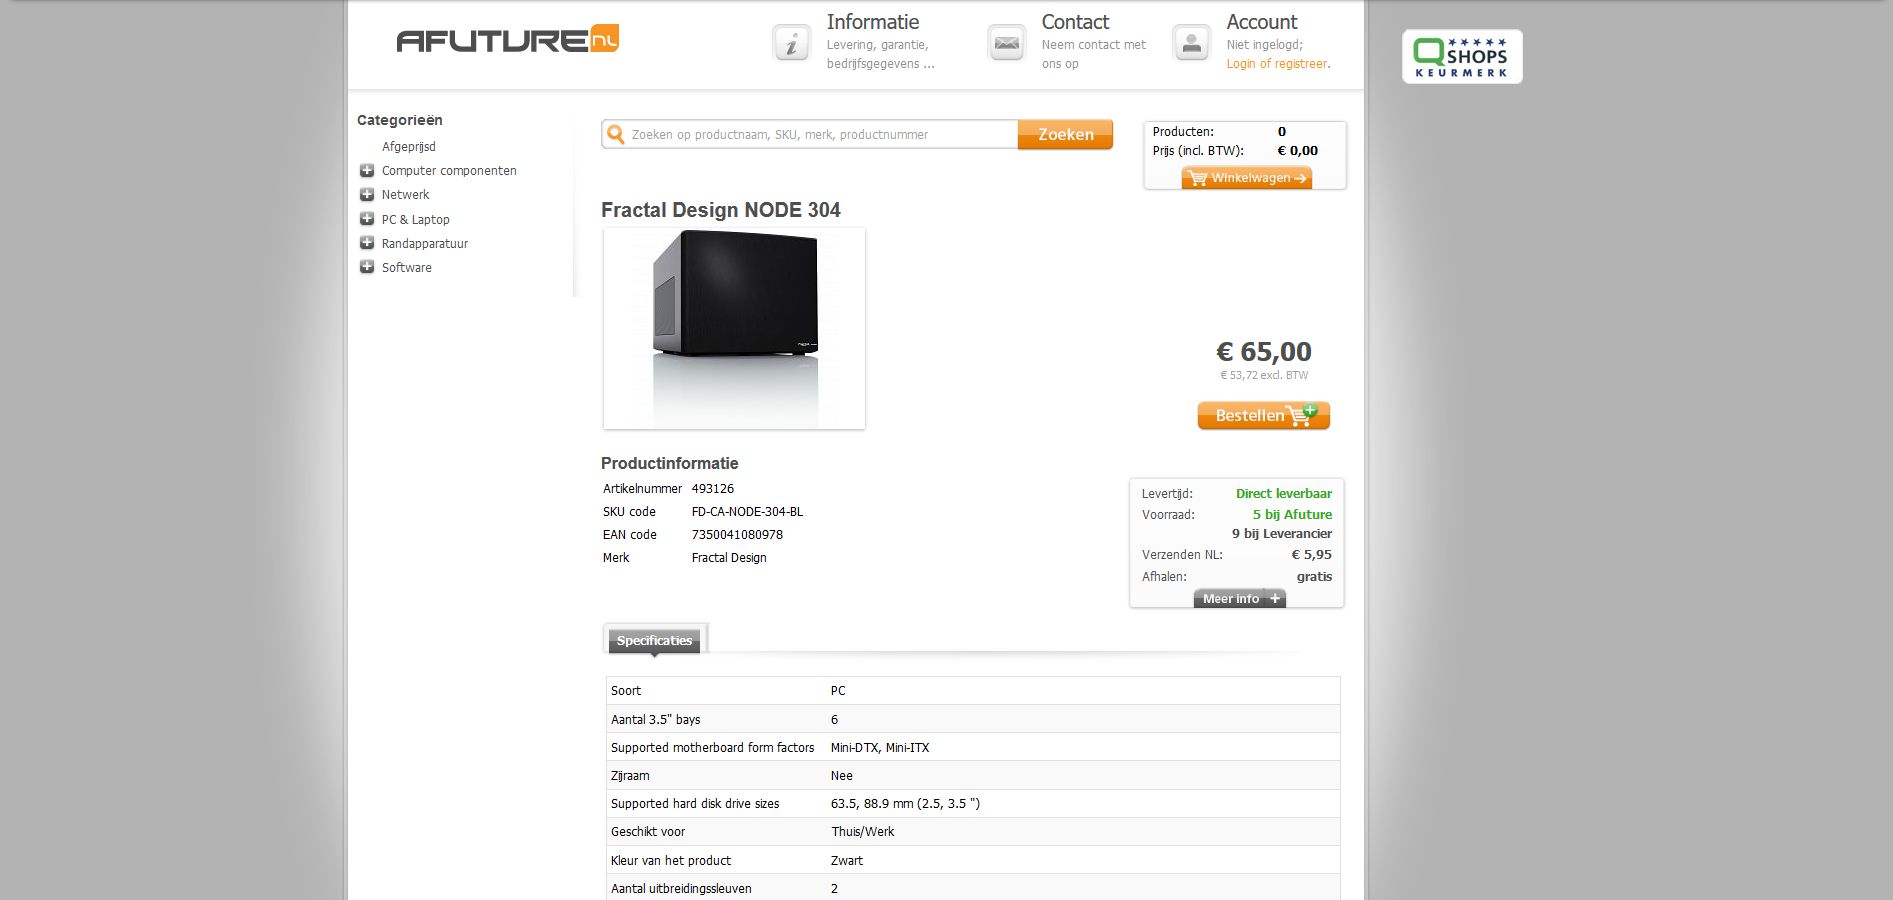This screenshot has width=1893, height=900.
Task: Click the Login of registreer link
Action: pos(1278,64)
